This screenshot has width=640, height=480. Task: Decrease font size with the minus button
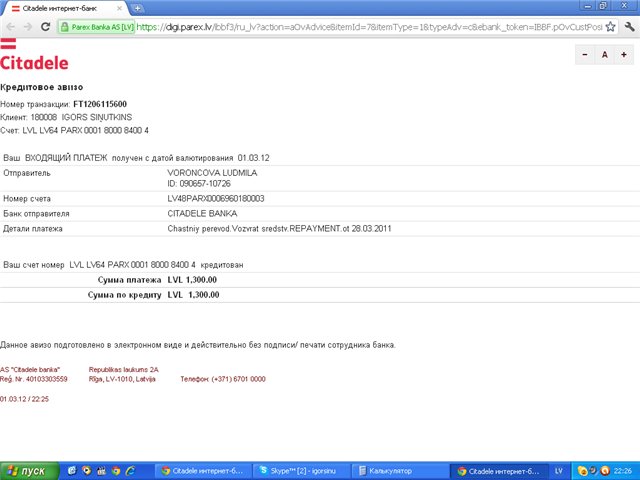(x=585, y=55)
